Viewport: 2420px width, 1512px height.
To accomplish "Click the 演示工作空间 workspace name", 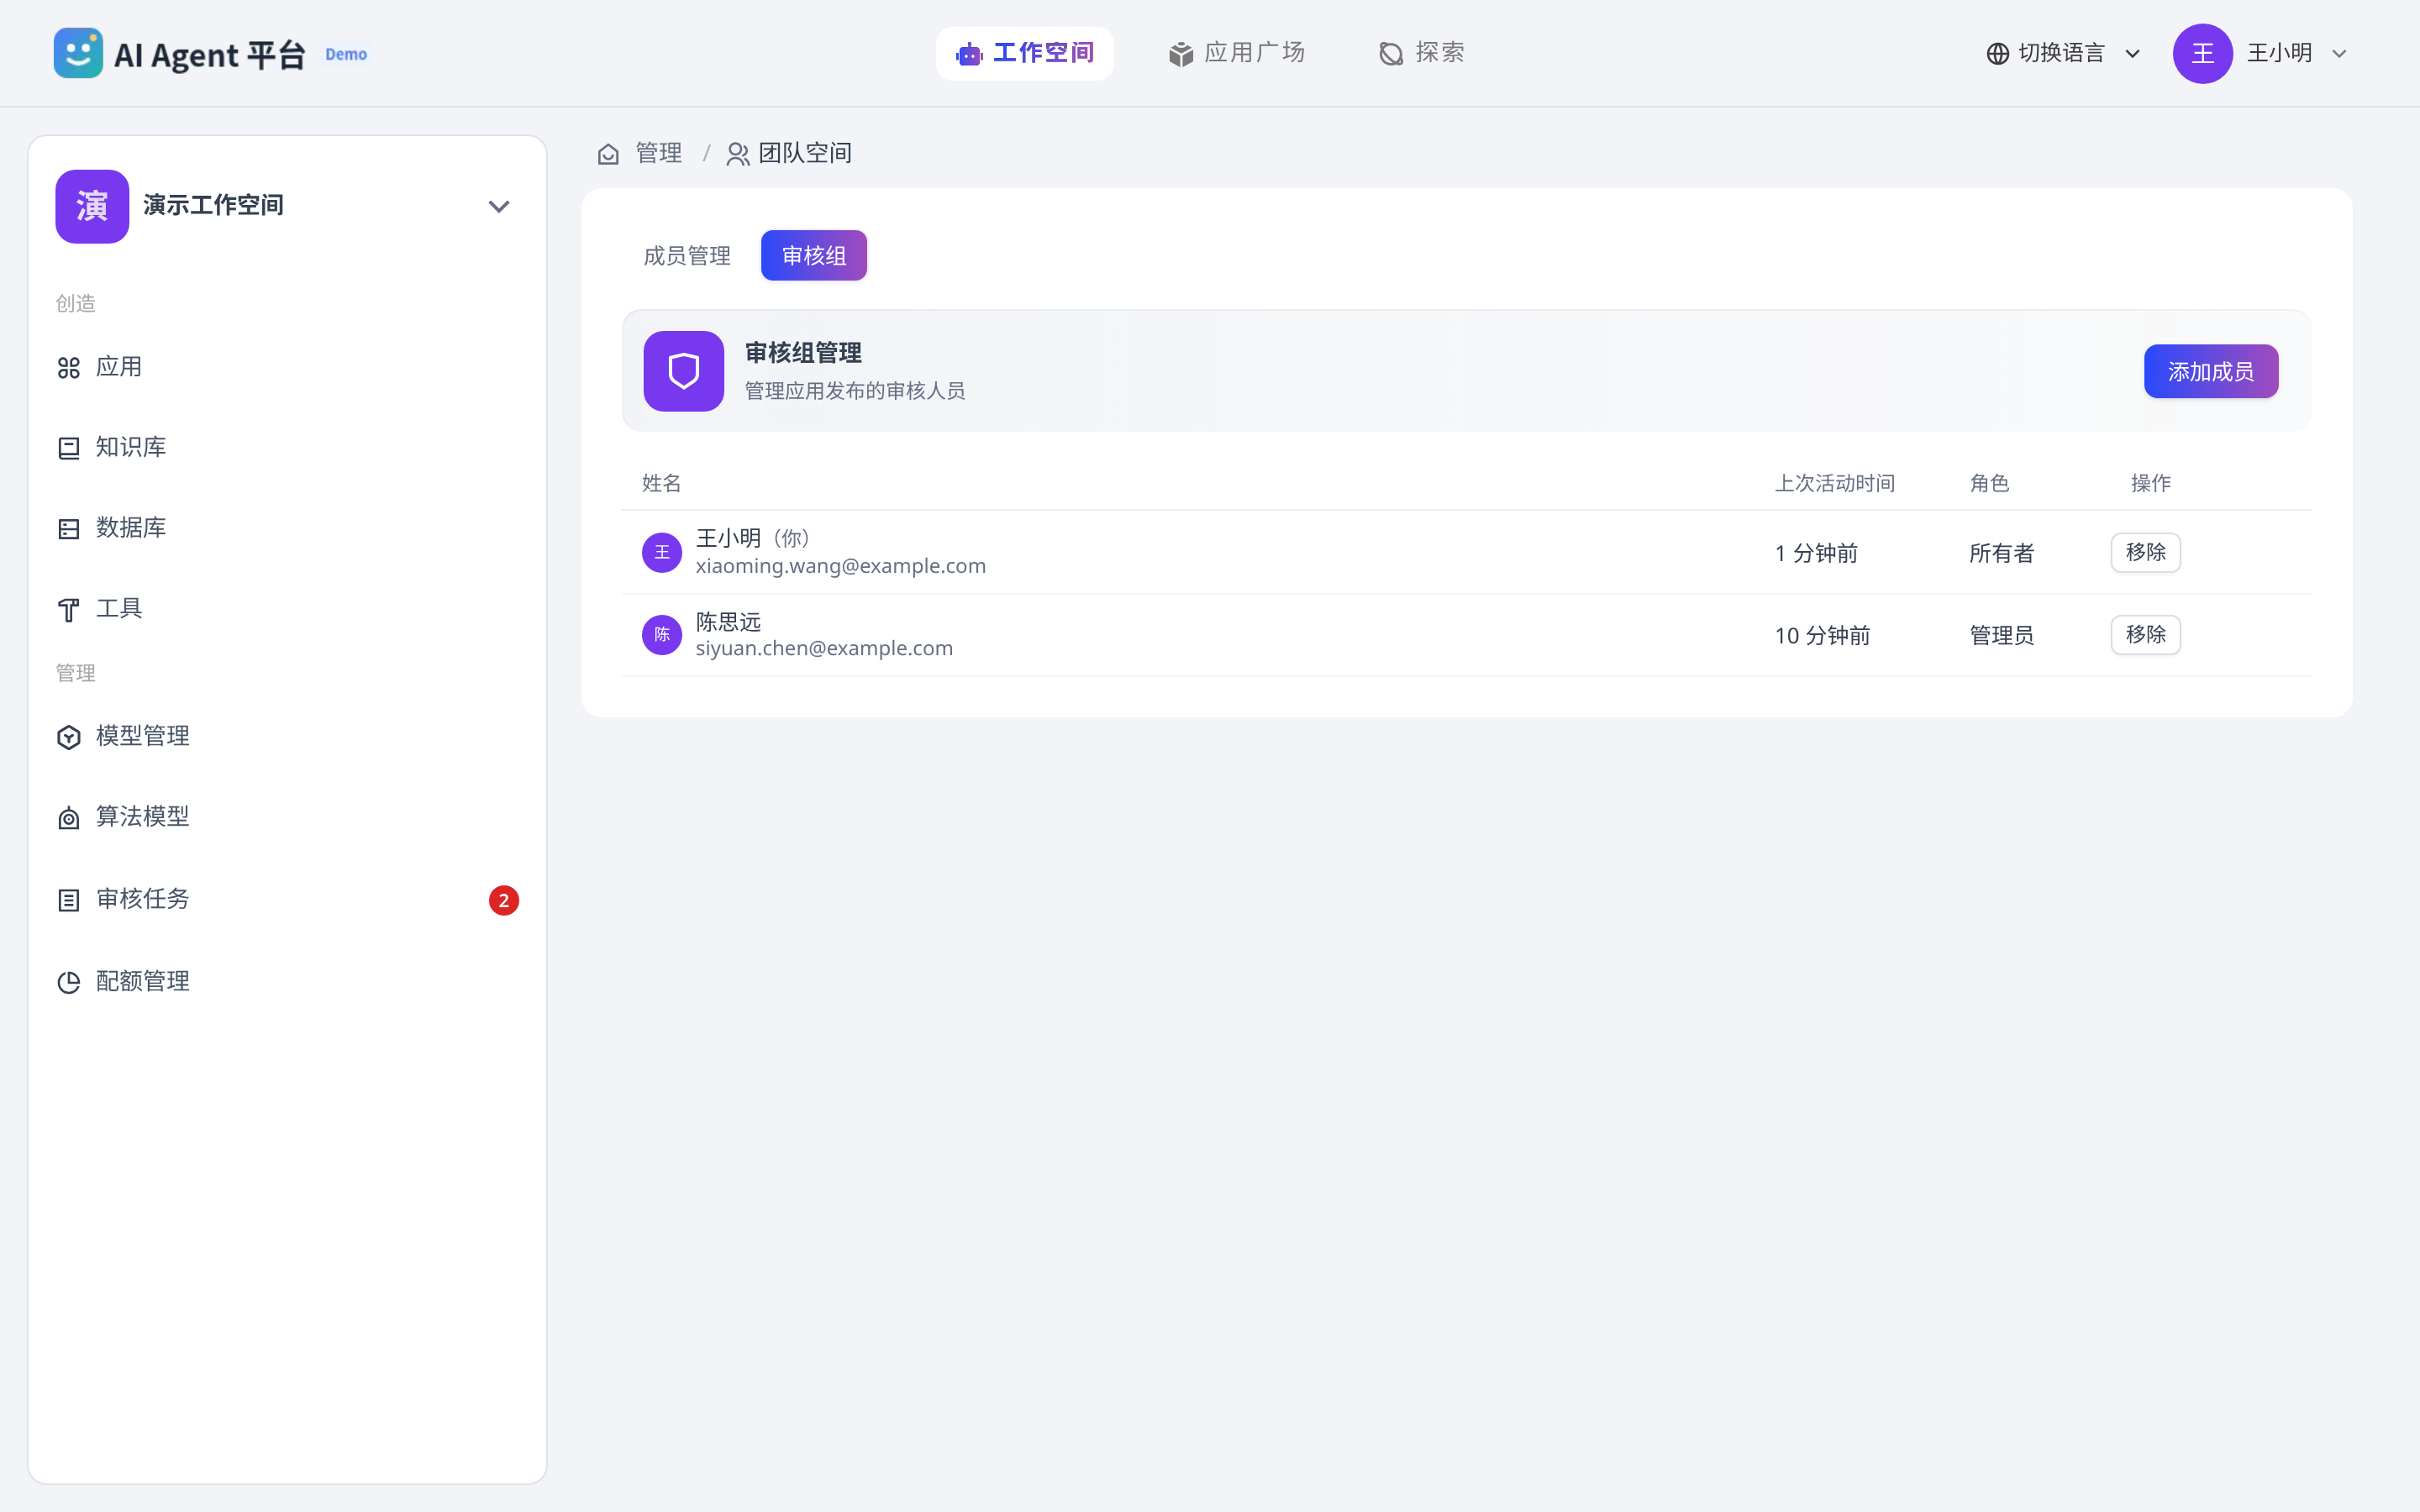I will coord(213,206).
